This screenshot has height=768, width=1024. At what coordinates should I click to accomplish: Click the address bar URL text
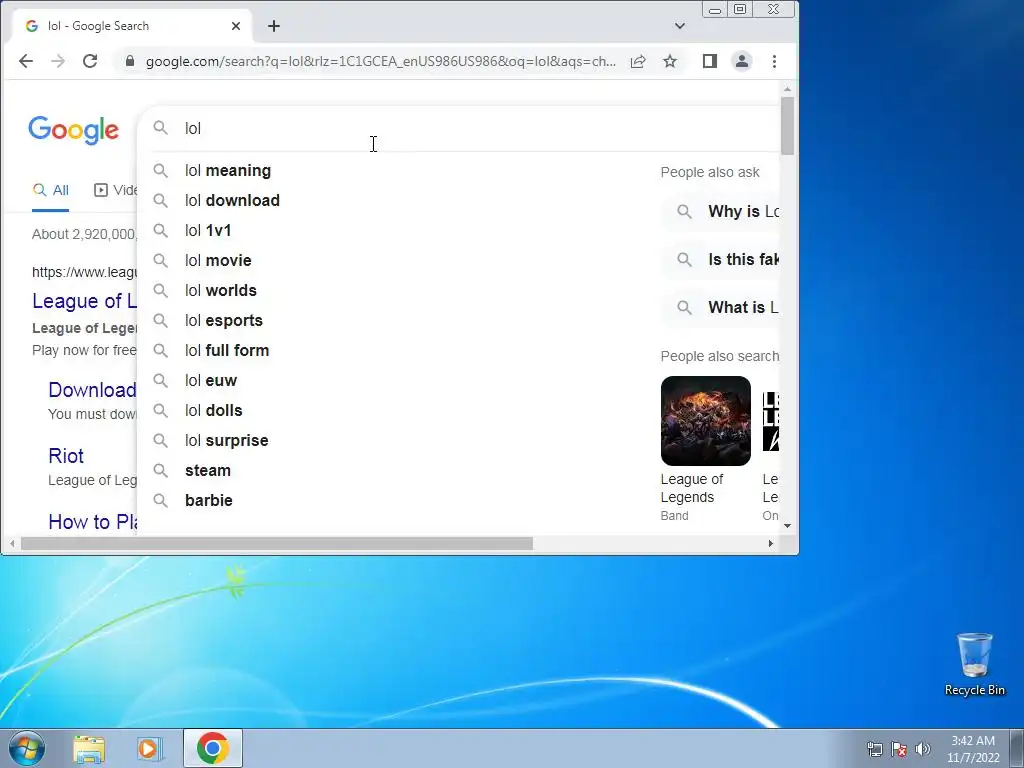tap(381, 61)
